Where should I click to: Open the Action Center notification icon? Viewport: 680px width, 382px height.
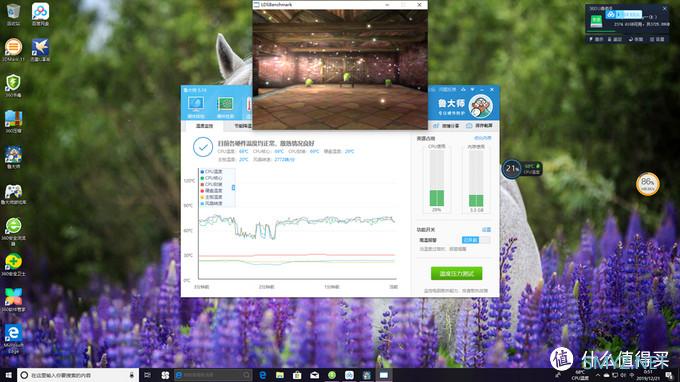[670, 375]
